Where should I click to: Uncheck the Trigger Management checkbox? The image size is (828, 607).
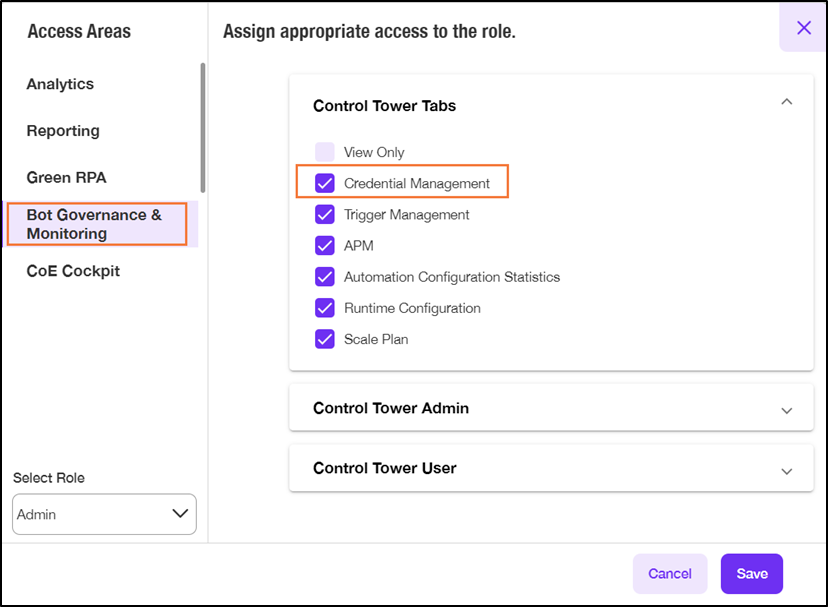[x=325, y=214]
